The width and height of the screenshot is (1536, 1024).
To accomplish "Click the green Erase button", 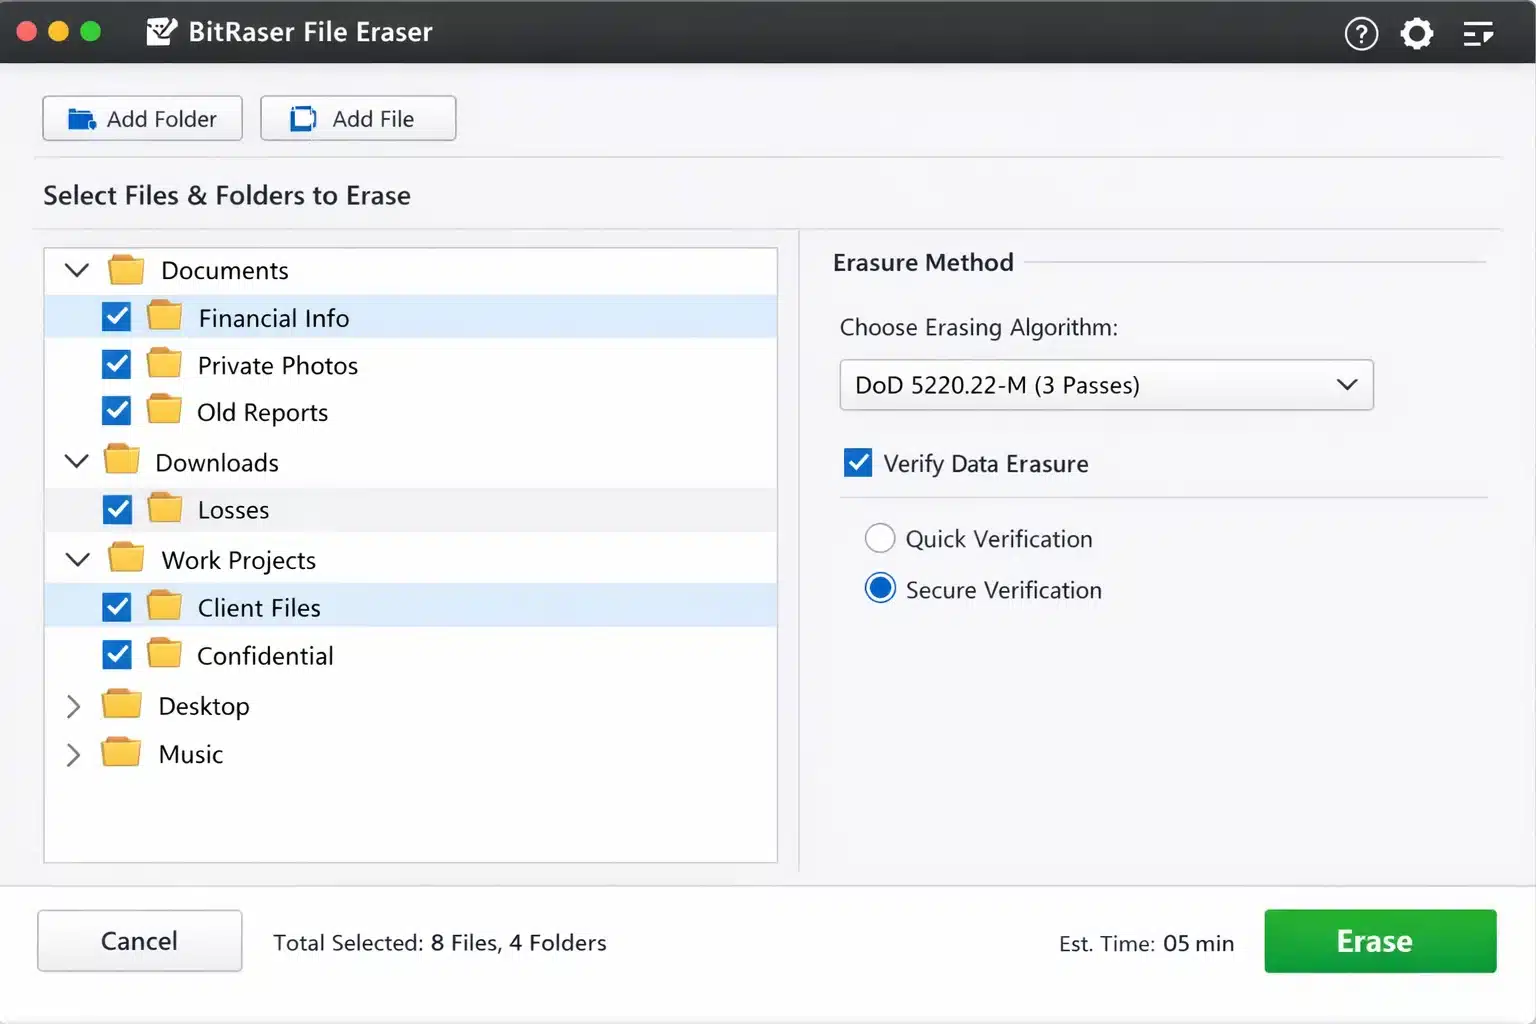I will click(x=1379, y=941).
